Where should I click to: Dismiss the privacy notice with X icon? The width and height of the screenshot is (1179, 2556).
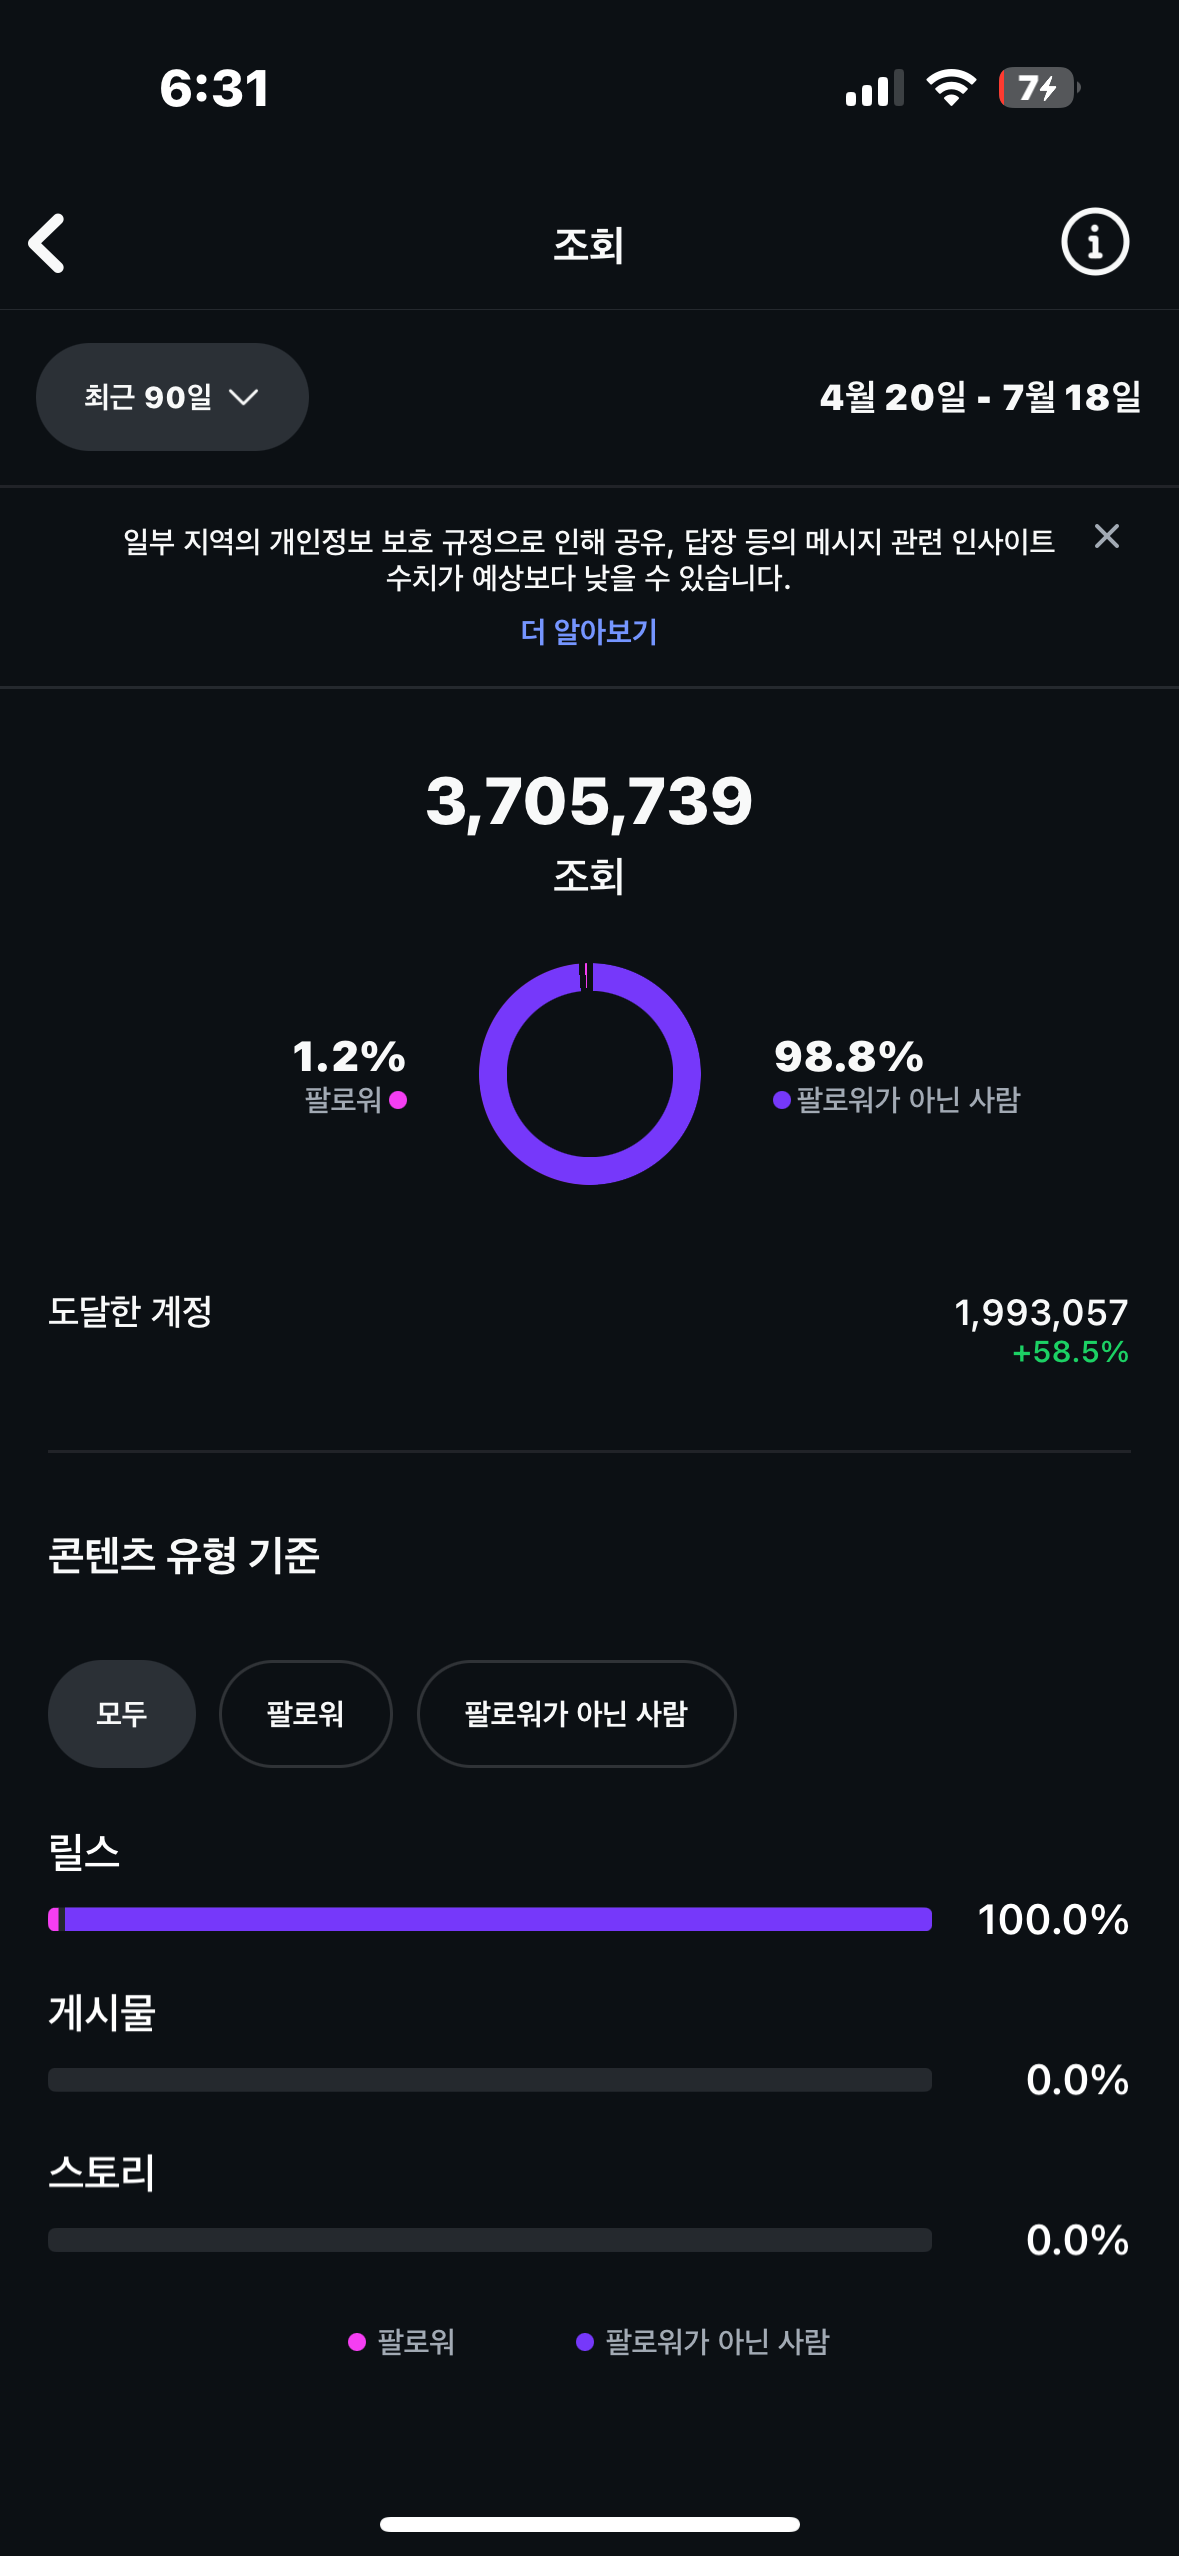coord(1106,537)
